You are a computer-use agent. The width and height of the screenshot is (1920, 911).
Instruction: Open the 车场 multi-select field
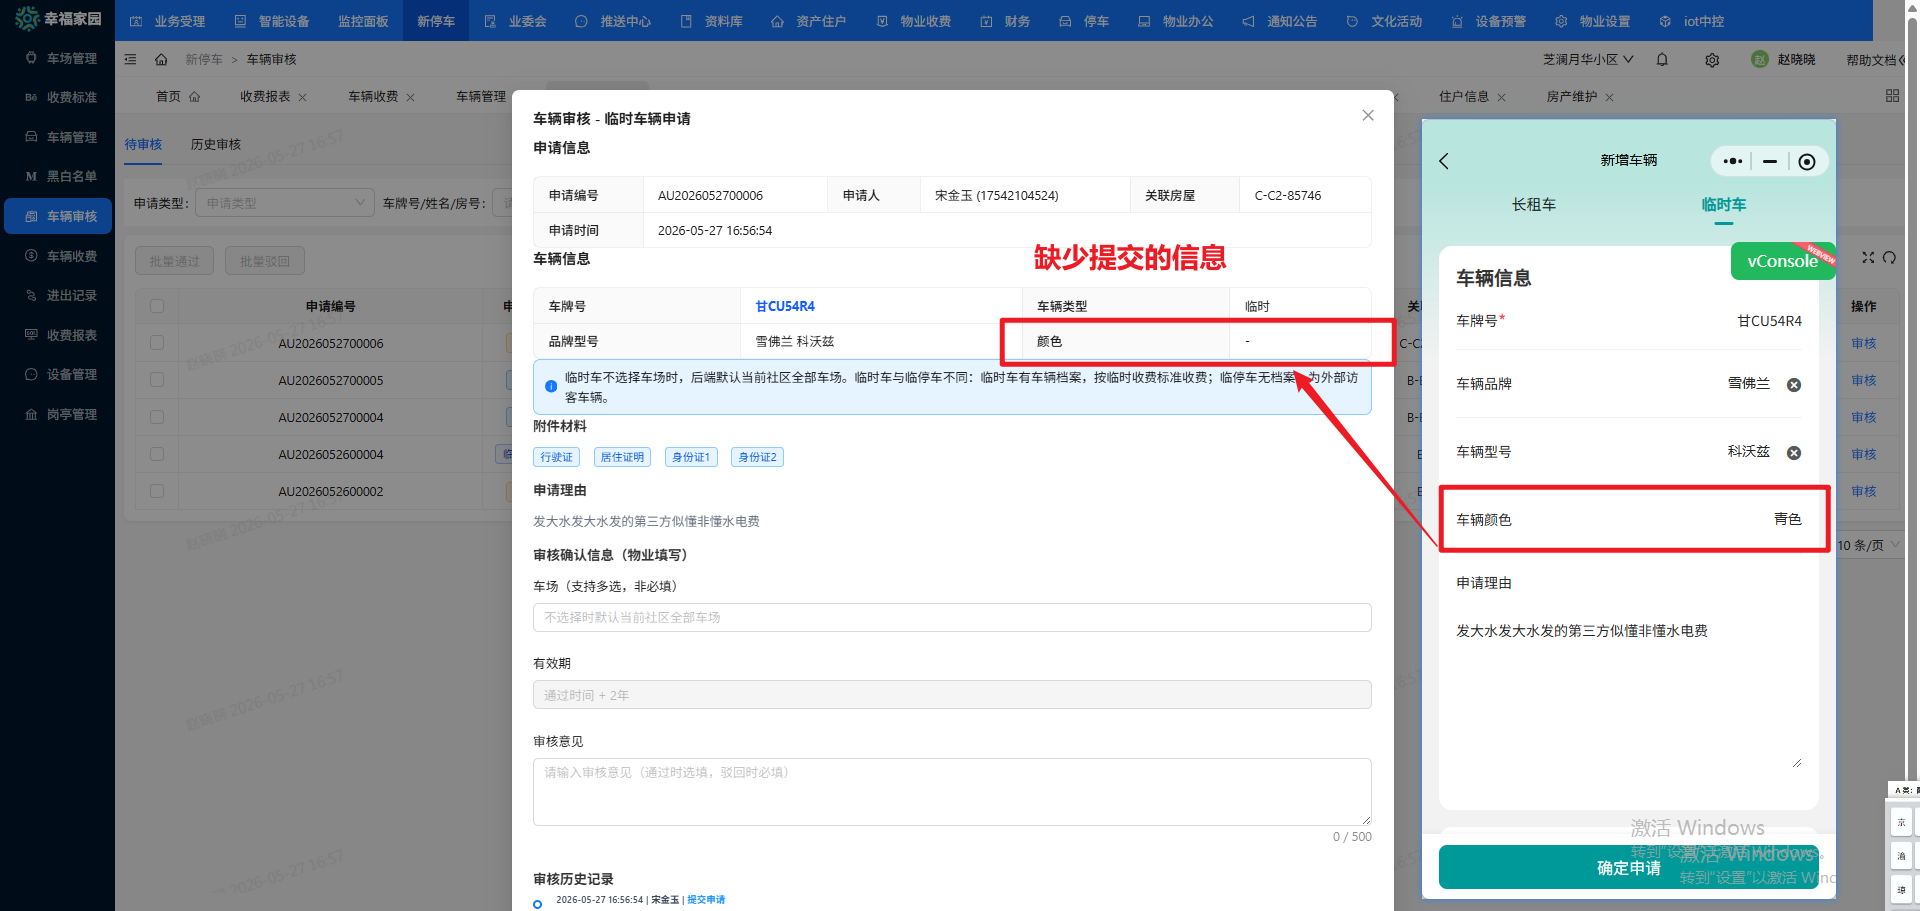click(952, 618)
